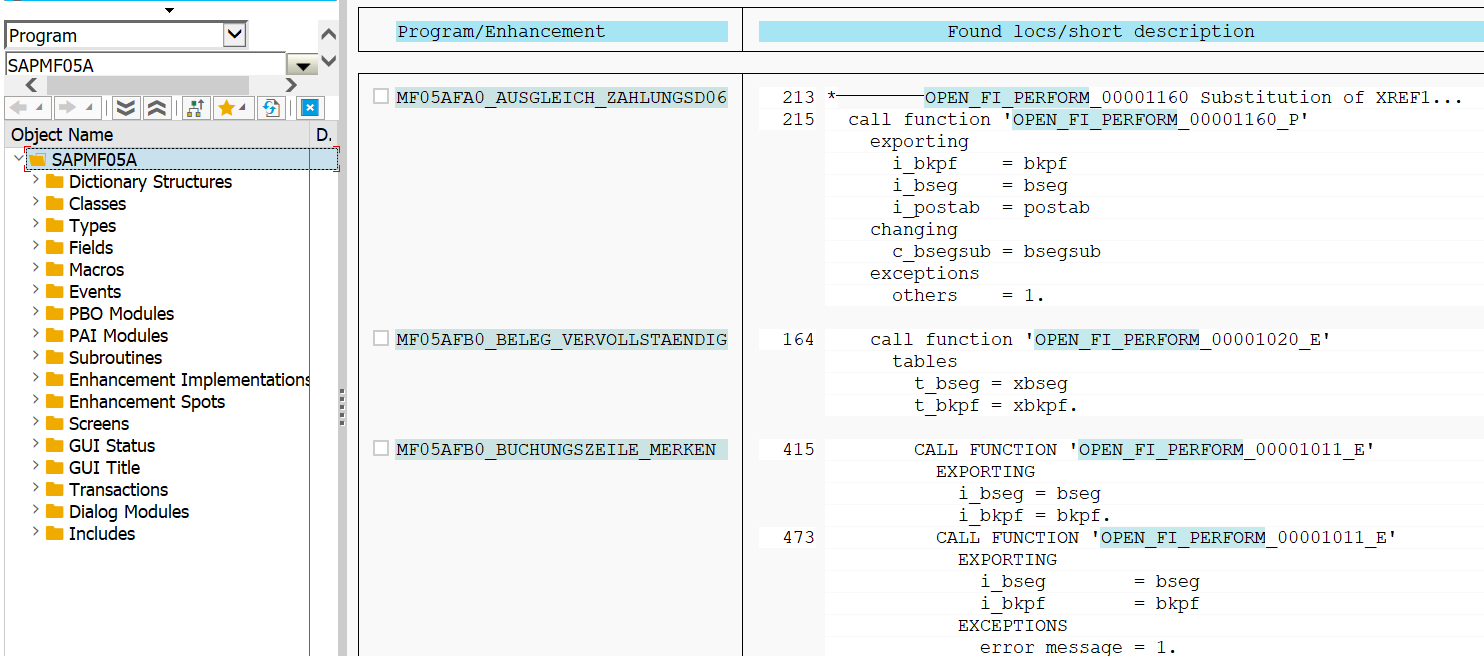The height and width of the screenshot is (656, 1484).
Task: Click the down chevron beside SAPMF05A field
Action: point(329,63)
